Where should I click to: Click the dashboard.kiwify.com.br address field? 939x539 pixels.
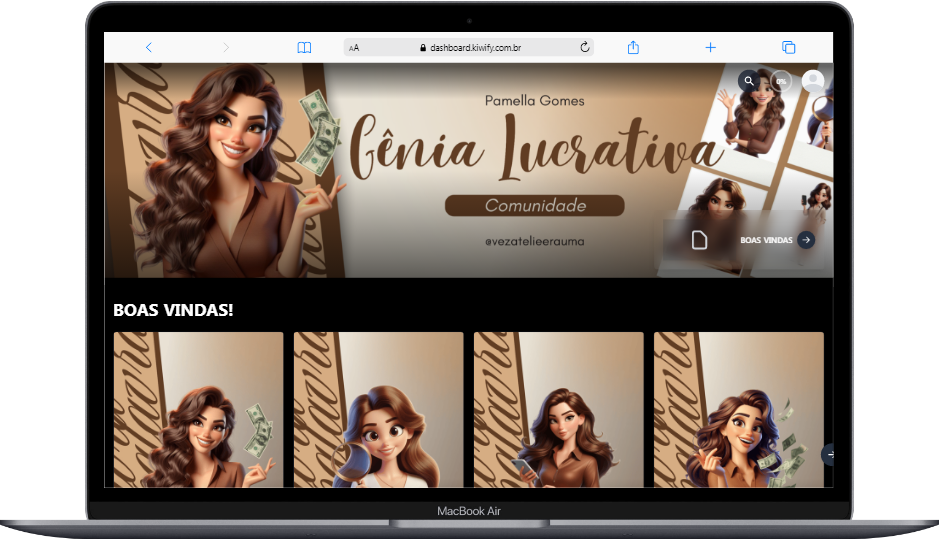(x=475, y=47)
